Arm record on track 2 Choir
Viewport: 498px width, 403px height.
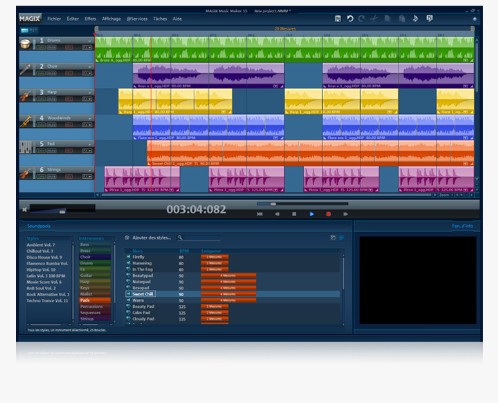pos(69,73)
